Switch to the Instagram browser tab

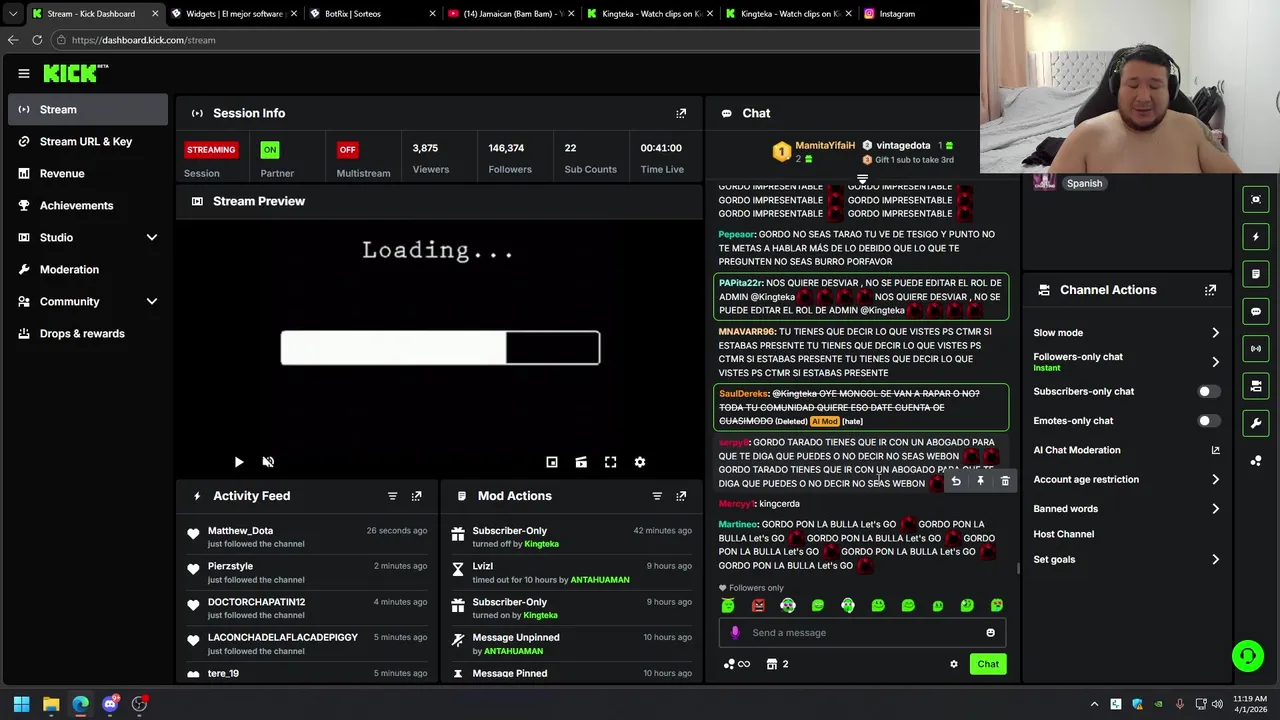918,14
